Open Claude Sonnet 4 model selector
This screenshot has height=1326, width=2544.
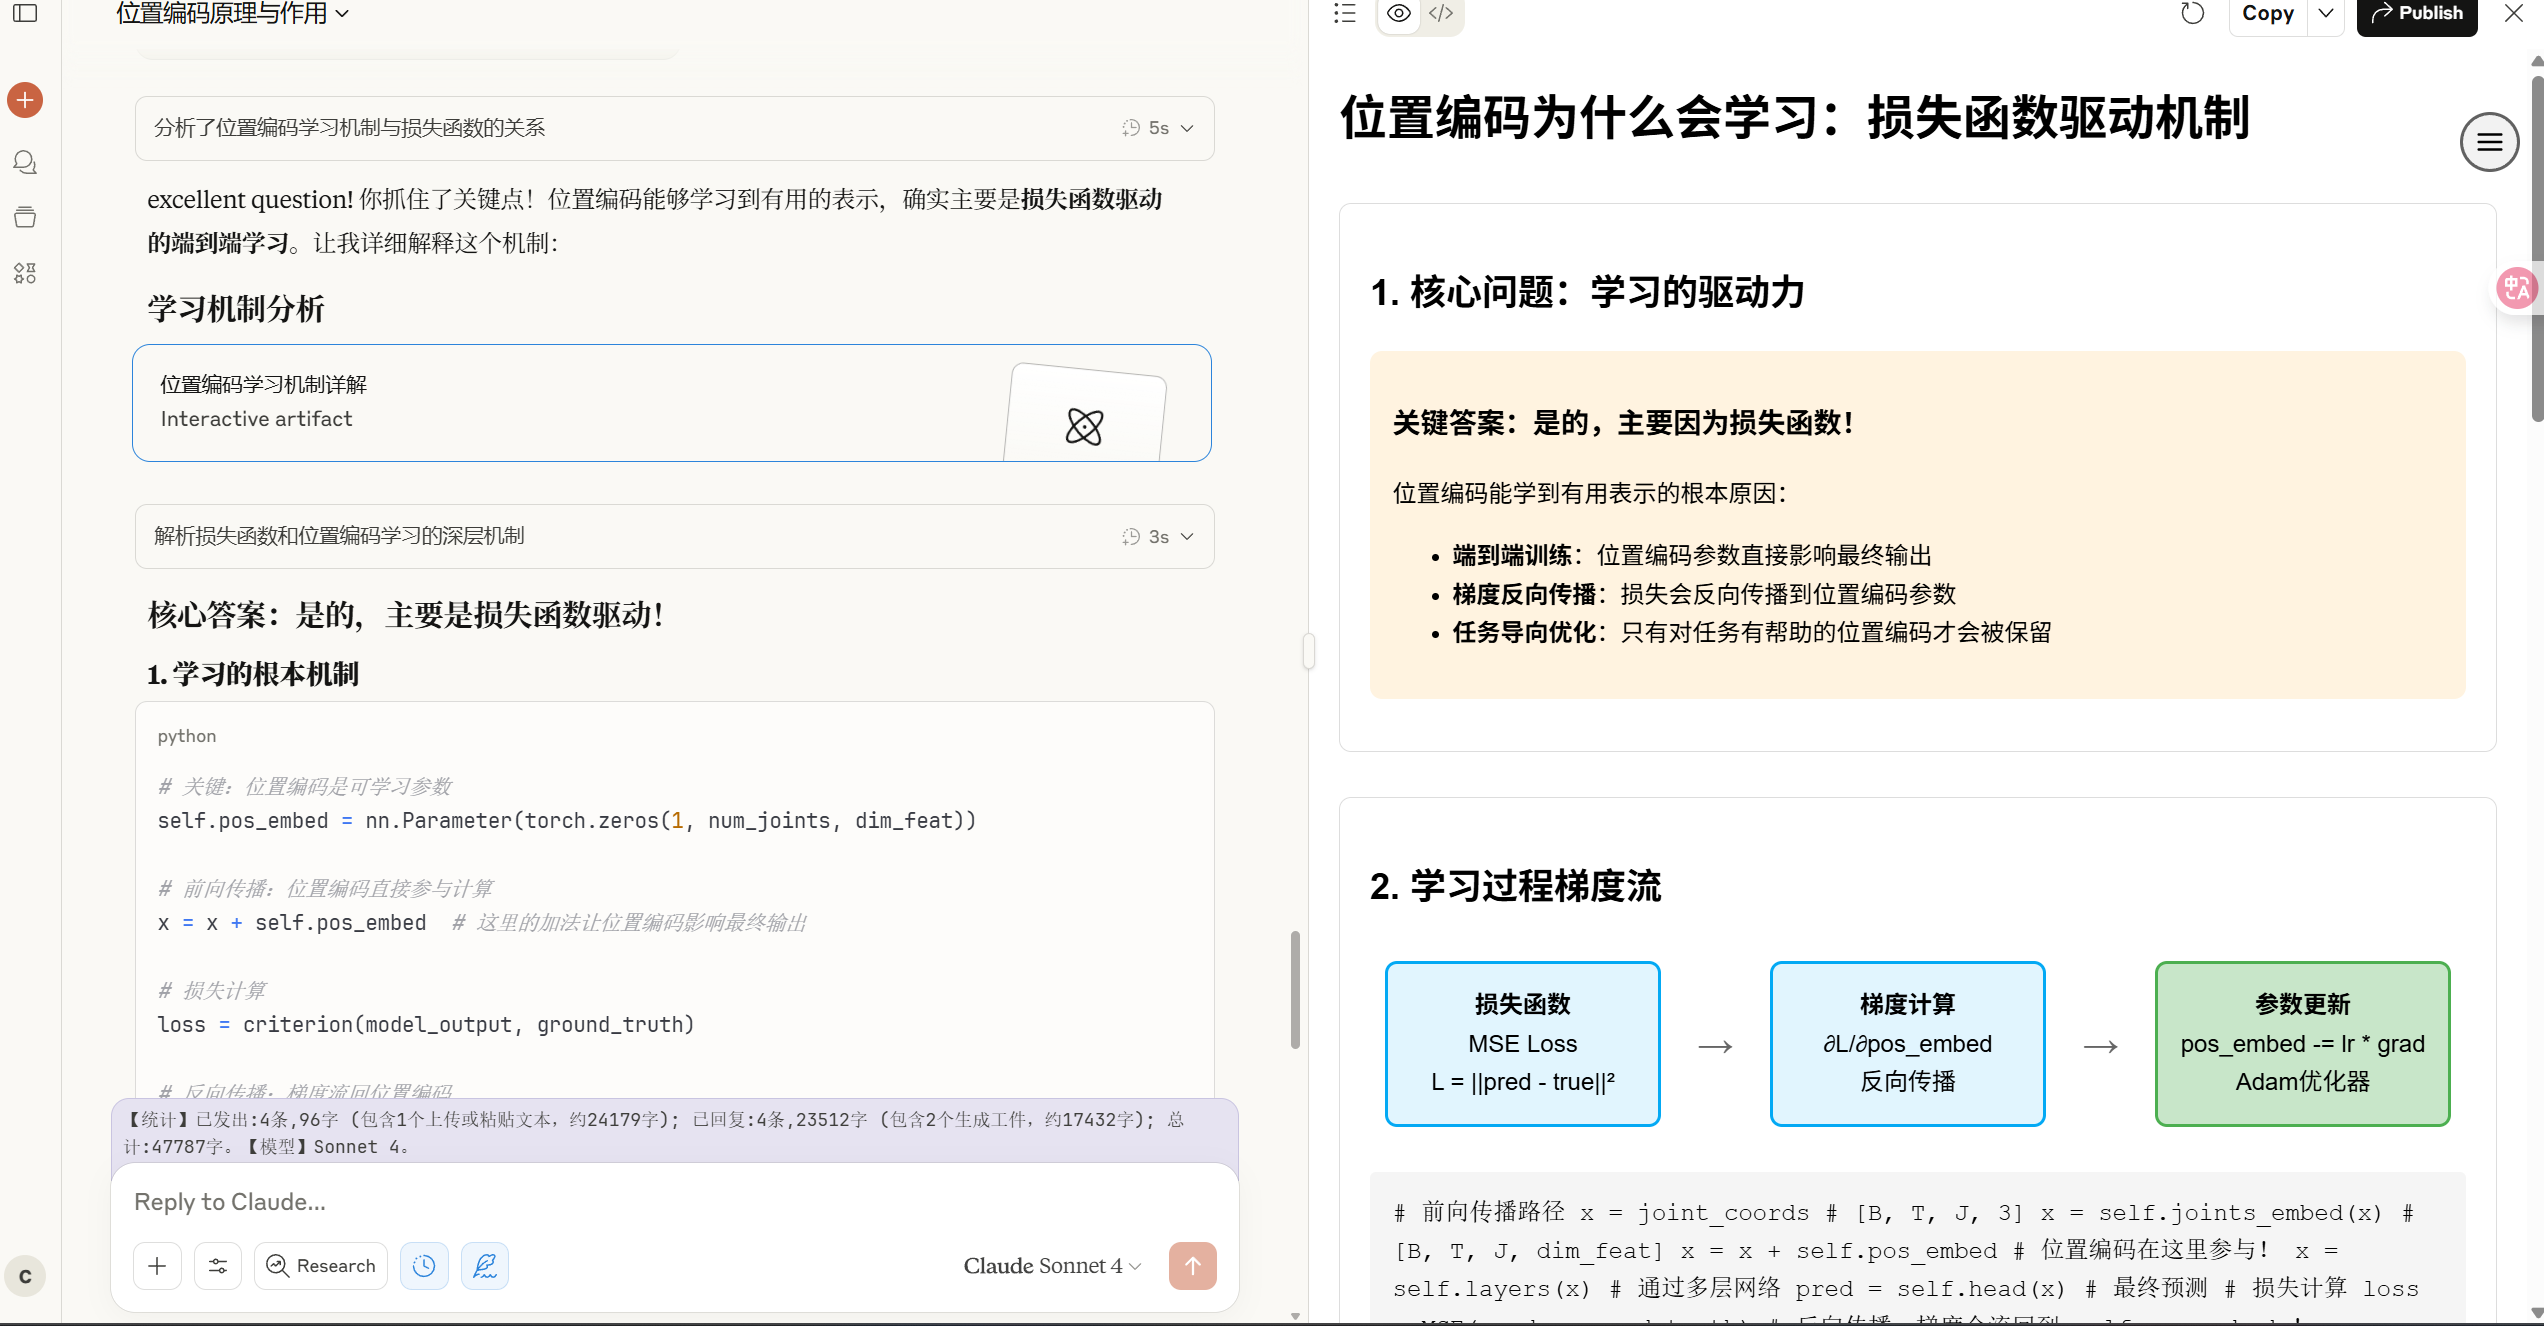(x=1052, y=1266)
